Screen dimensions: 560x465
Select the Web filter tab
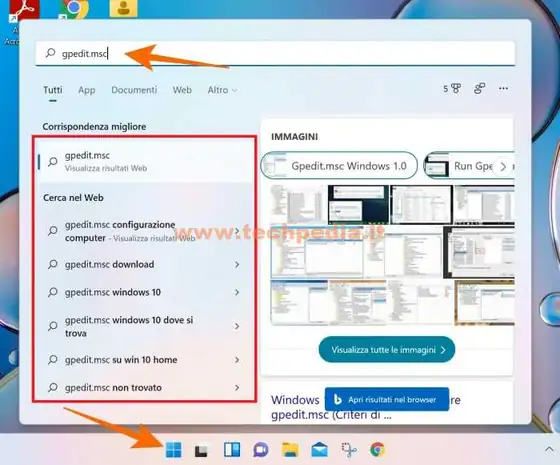pyautogui.click(x=182, y=90)
